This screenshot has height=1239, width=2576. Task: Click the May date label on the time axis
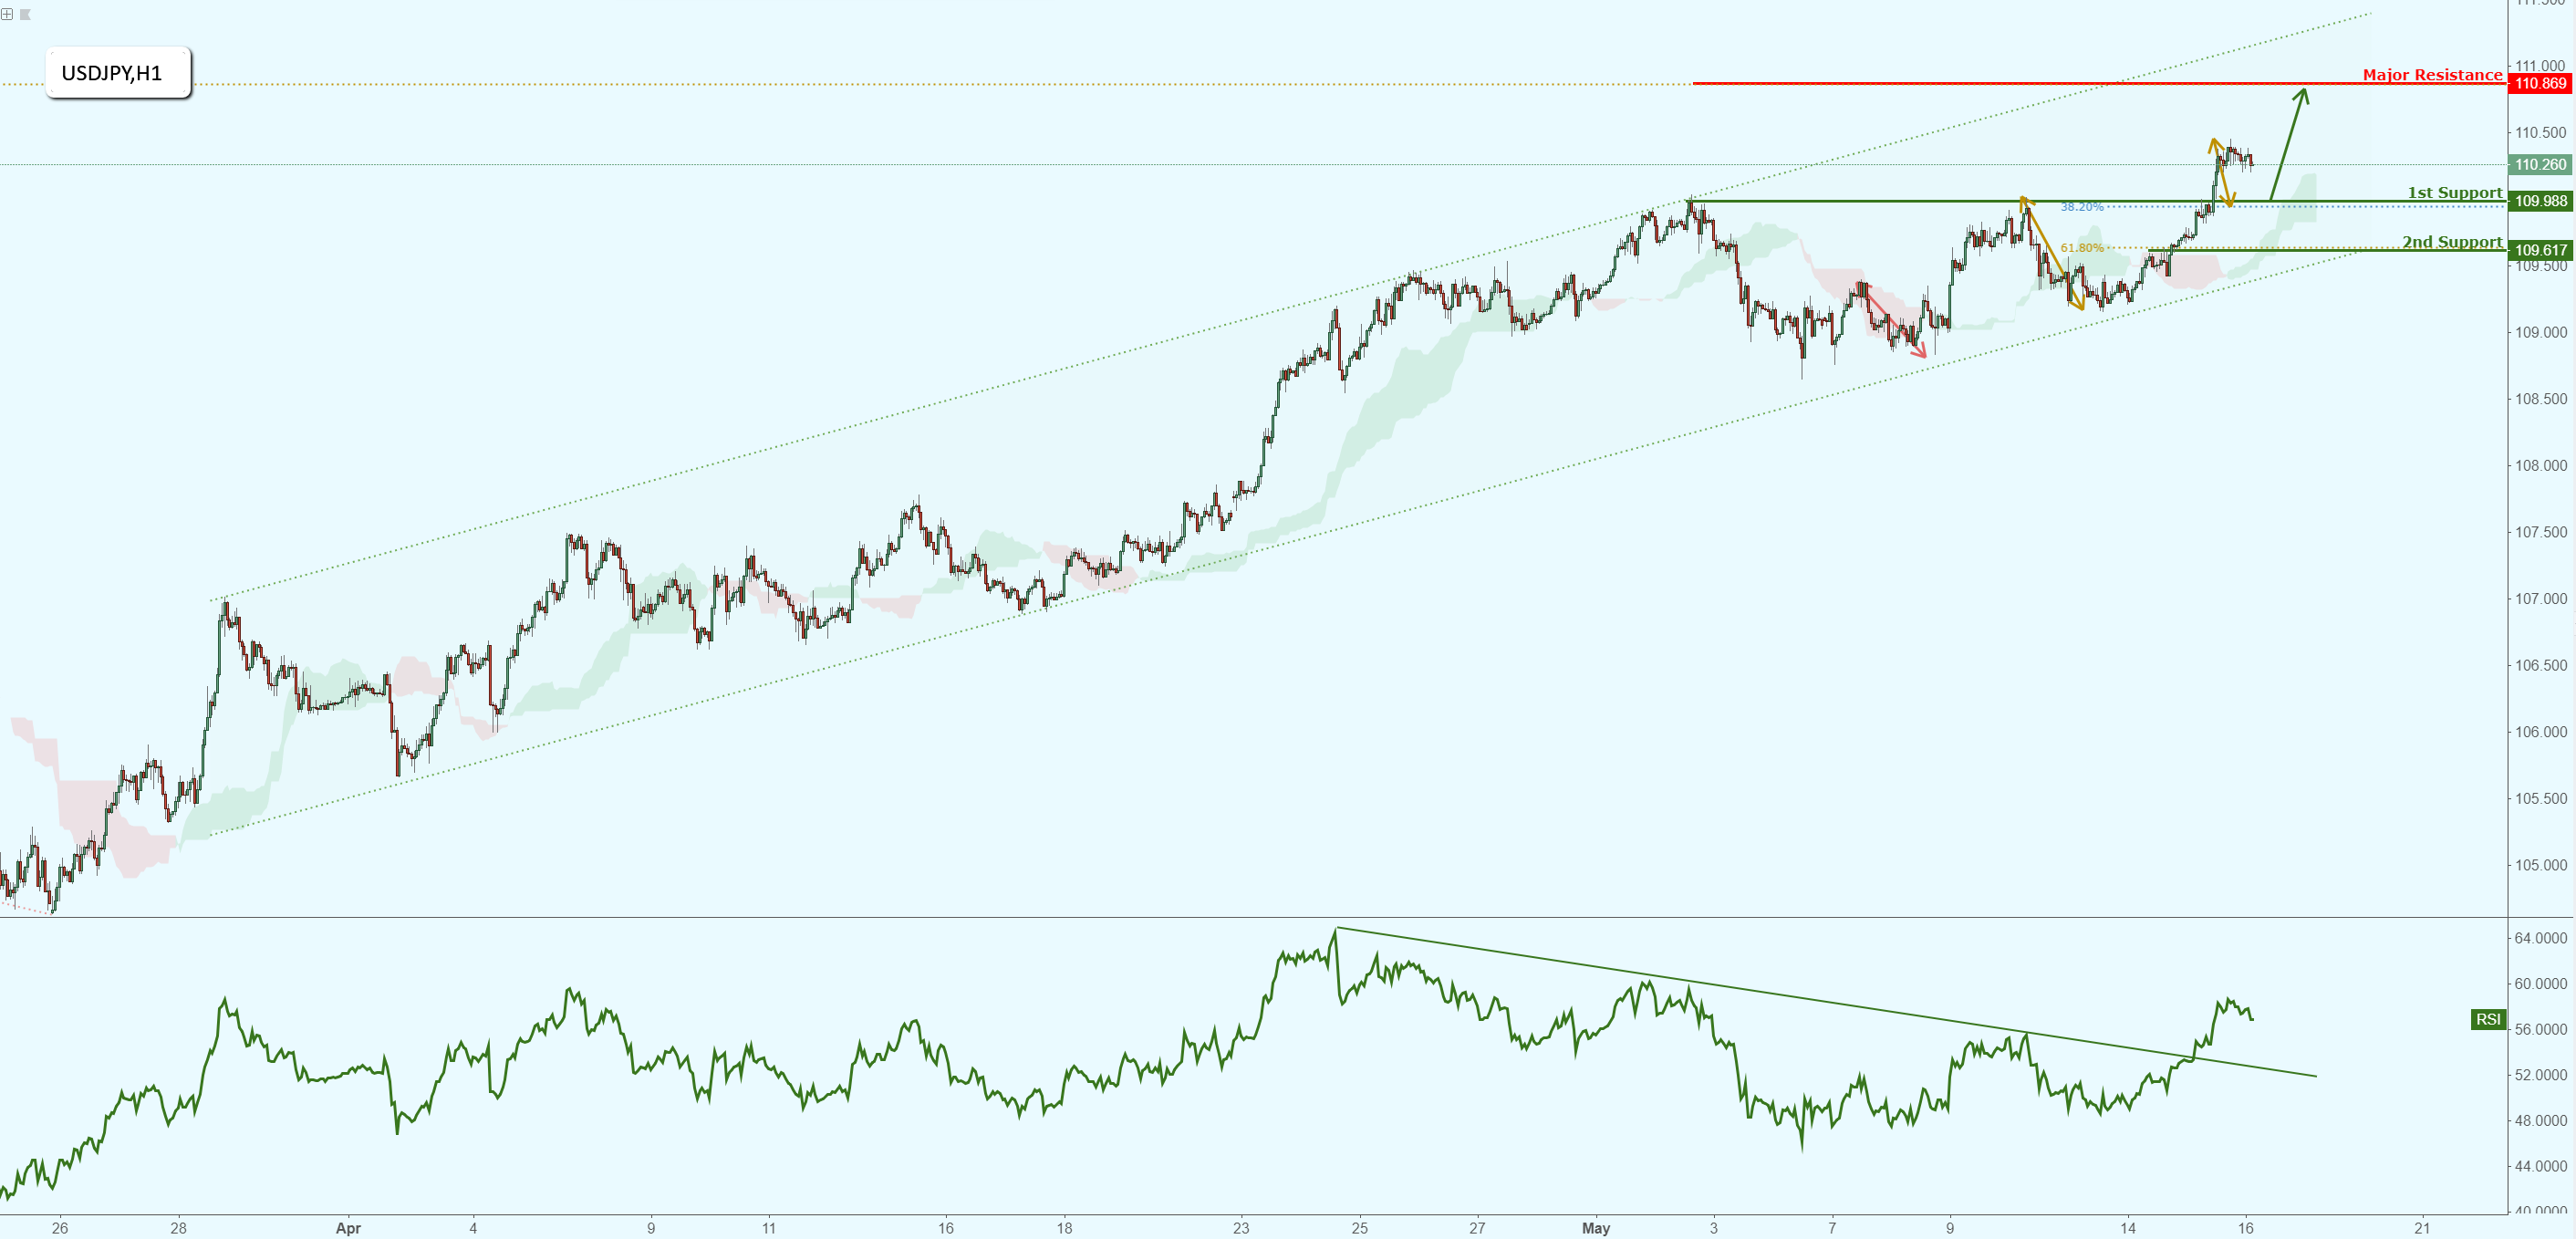click(1596, 1228)
